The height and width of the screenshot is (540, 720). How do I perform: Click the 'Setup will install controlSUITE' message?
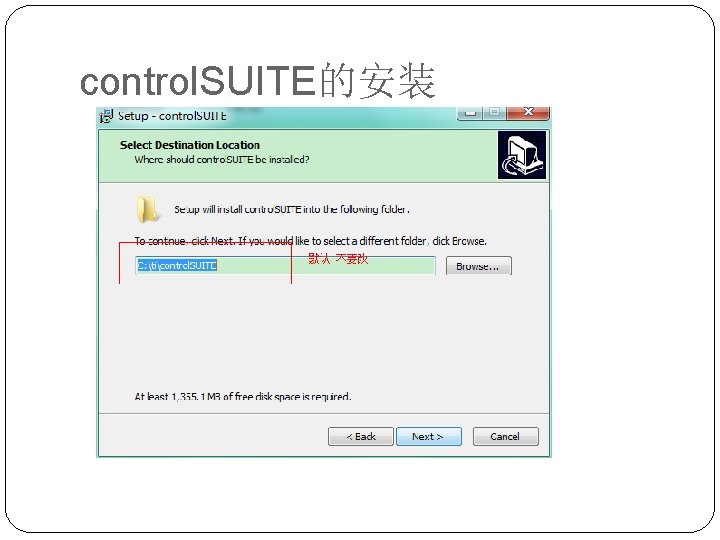[292, 209]
